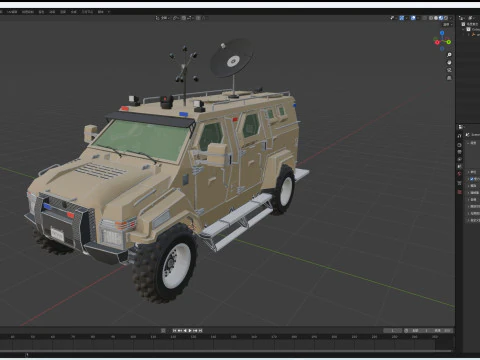The width and height of the screenshot is (480, 360).
Task: Toggle snapping magnet in viewport header
Action: (x=184, y=18)
